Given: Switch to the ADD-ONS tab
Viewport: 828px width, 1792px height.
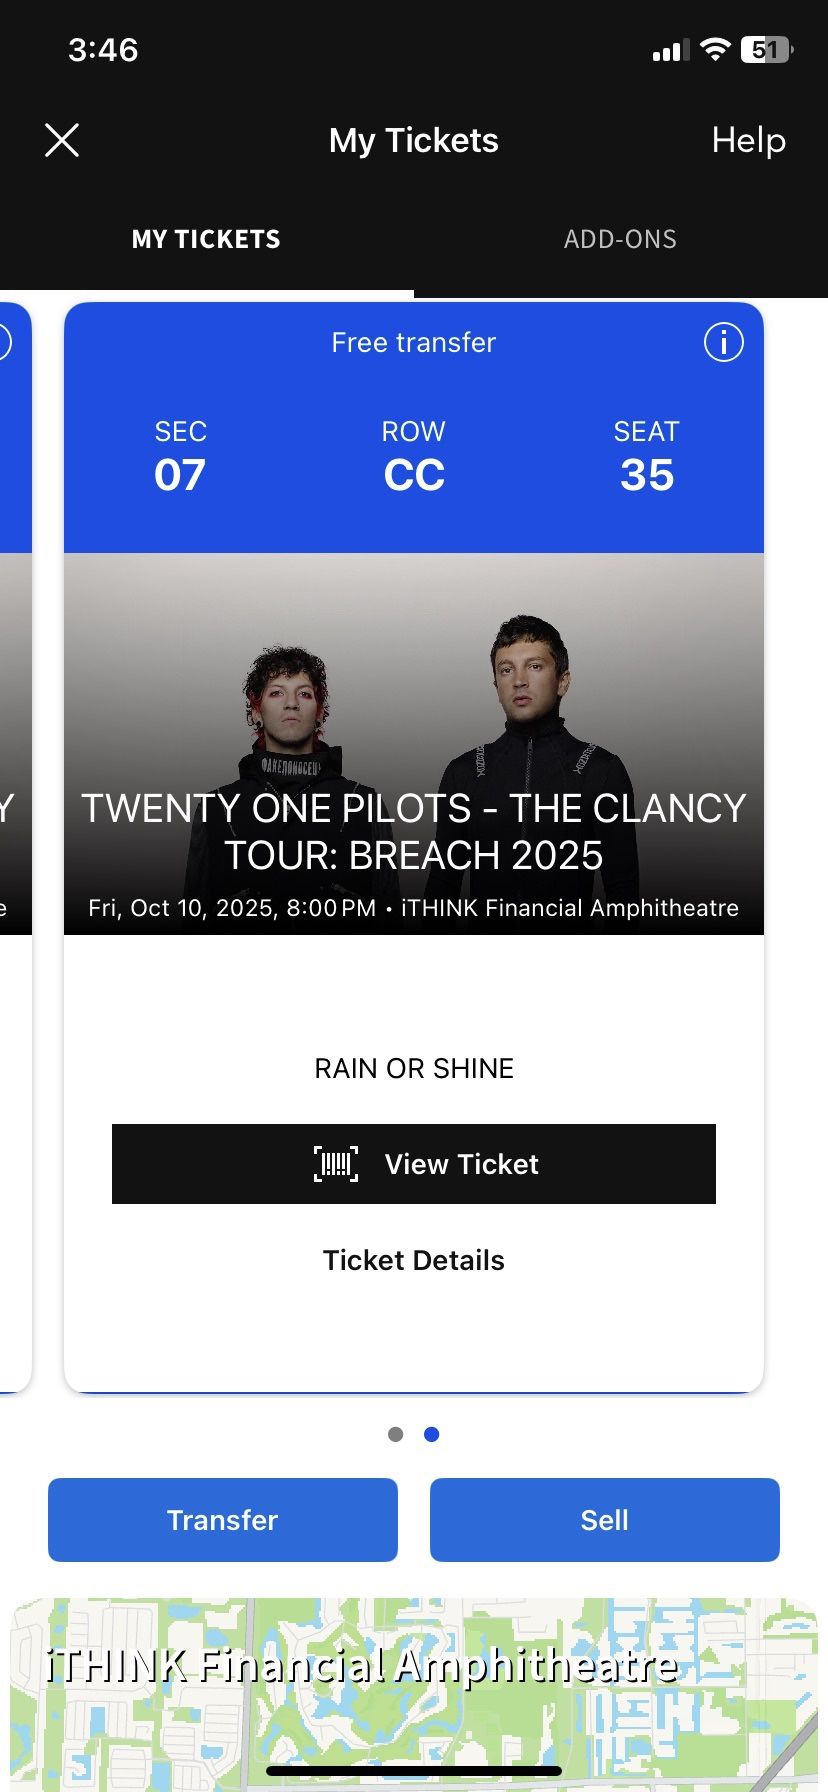Looking at the screenshot, I should [620, 239].
